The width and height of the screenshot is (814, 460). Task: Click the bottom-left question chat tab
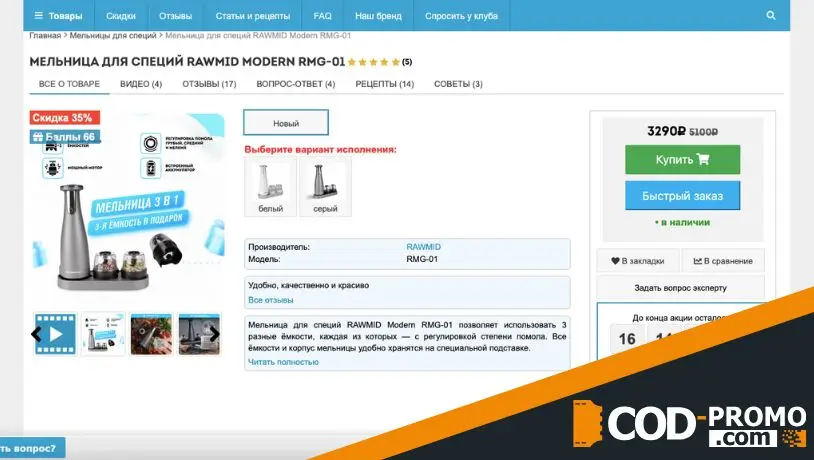point(32,448)
